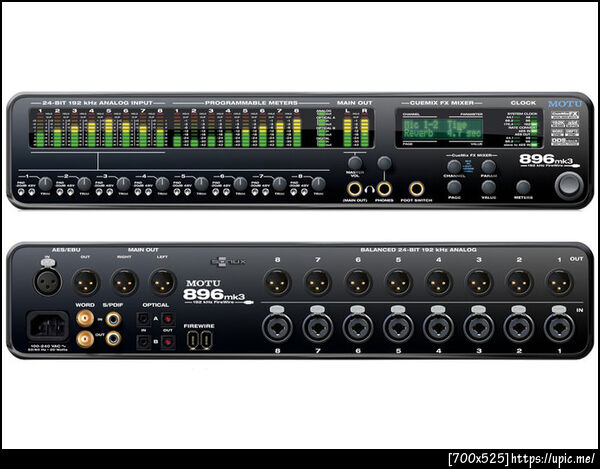The image size is (600, 469).
Task: Click the WORD clock OUT BNC connector
Action: pos(85,339)
